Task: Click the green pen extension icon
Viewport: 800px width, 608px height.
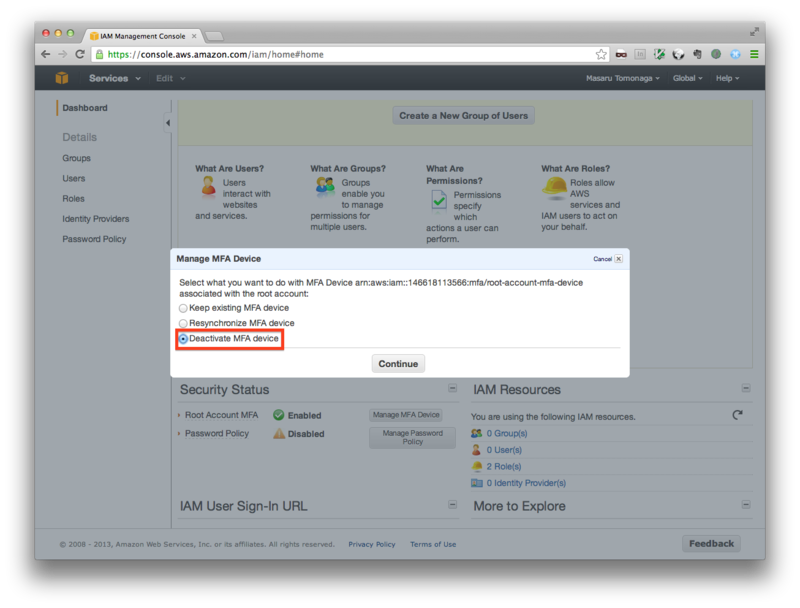Action: point(659,54)
